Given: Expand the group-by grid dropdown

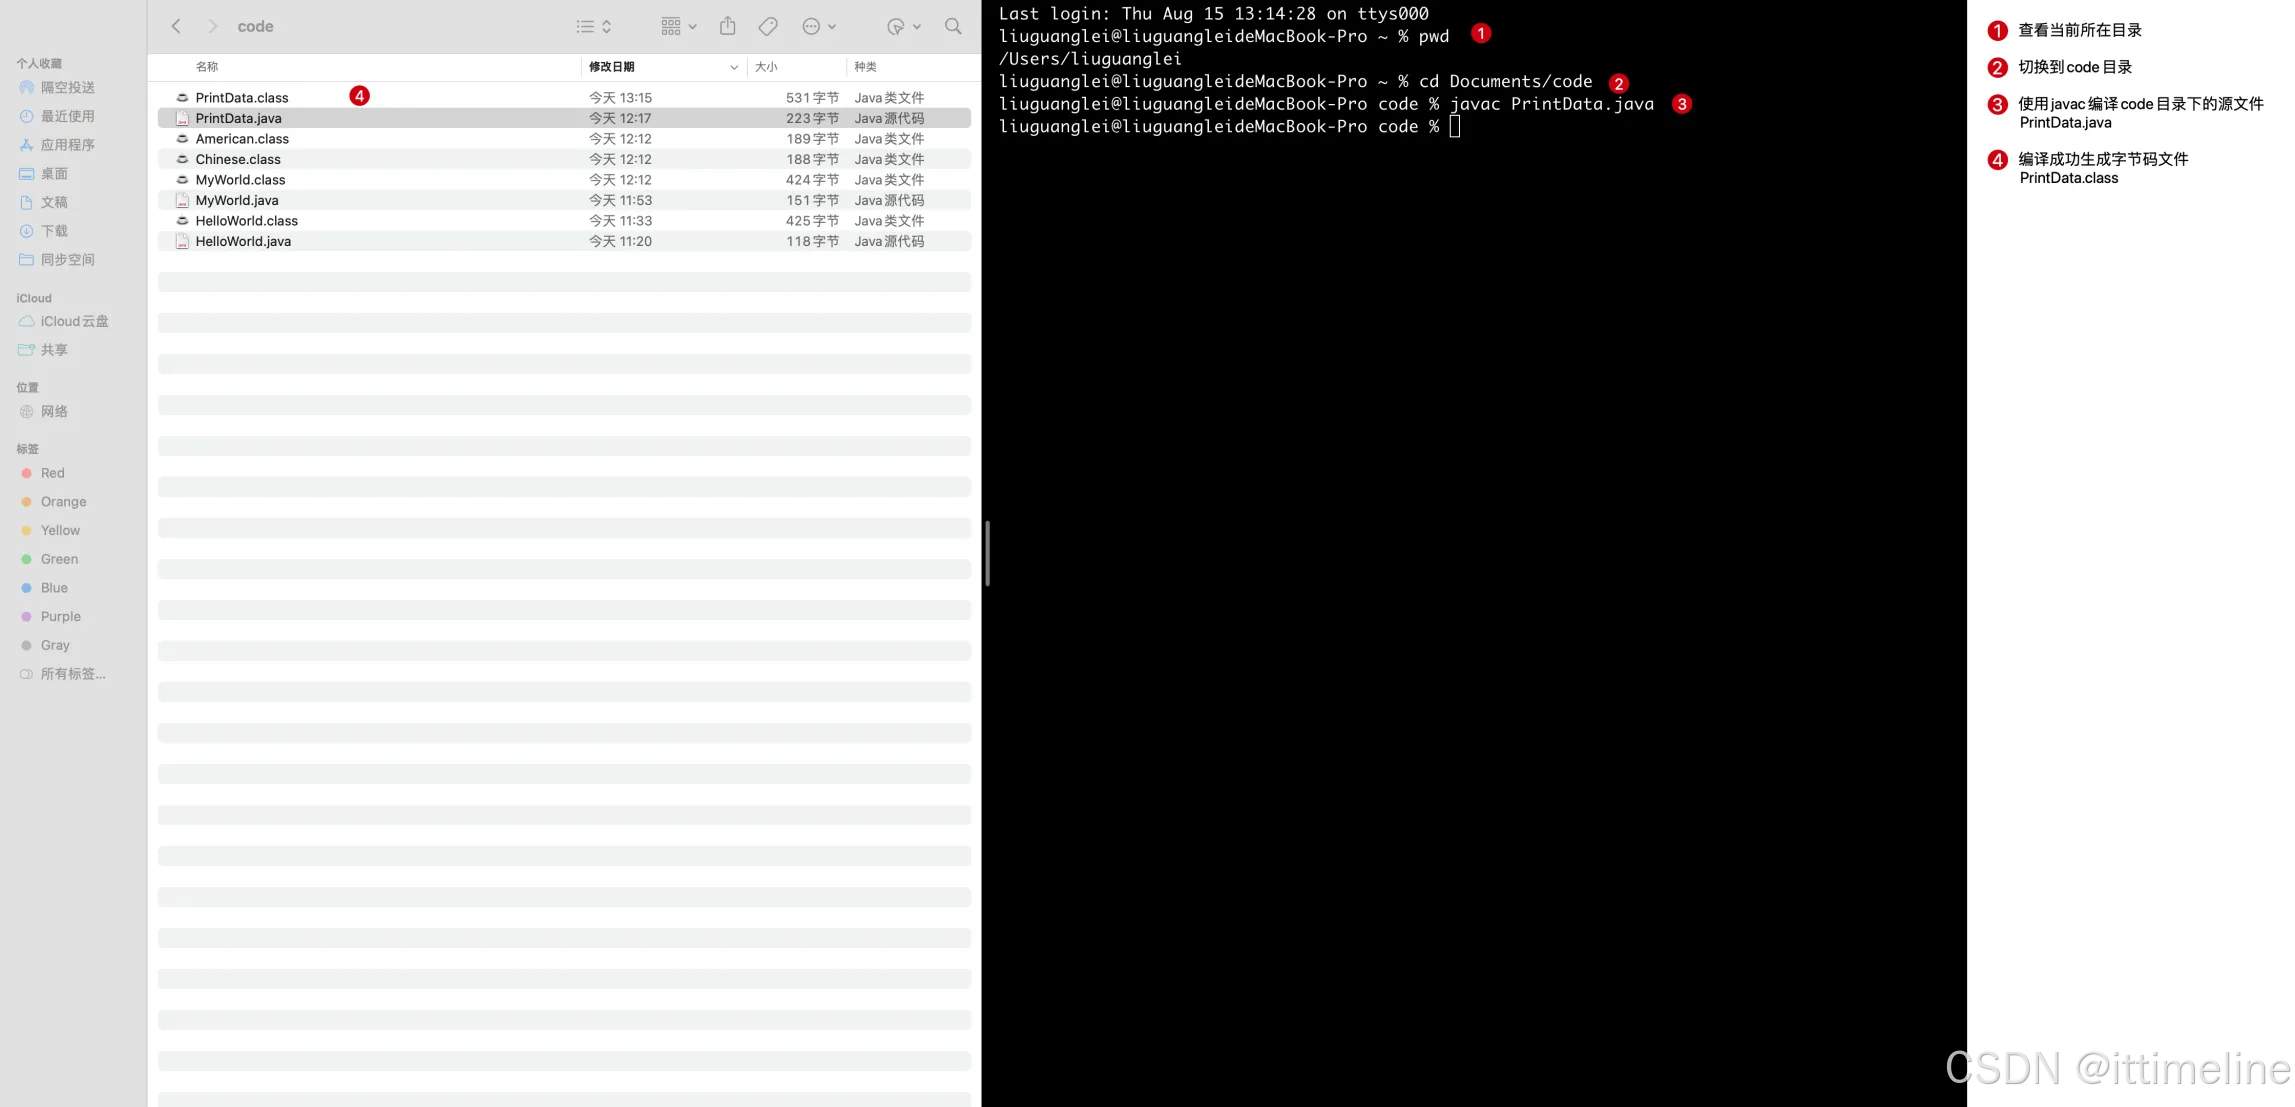Looking at the screenshot, I should pos(679,26).
